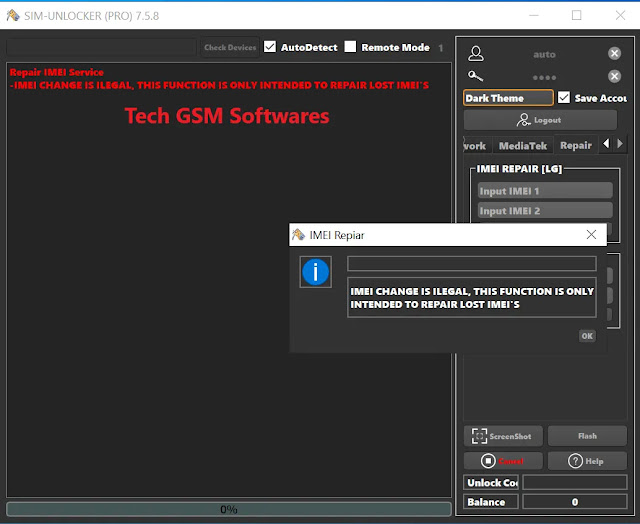Click the IMEI REPAIR [LG] group heading
The width and height of the screenshot is (640, 524).
[519, 169]
